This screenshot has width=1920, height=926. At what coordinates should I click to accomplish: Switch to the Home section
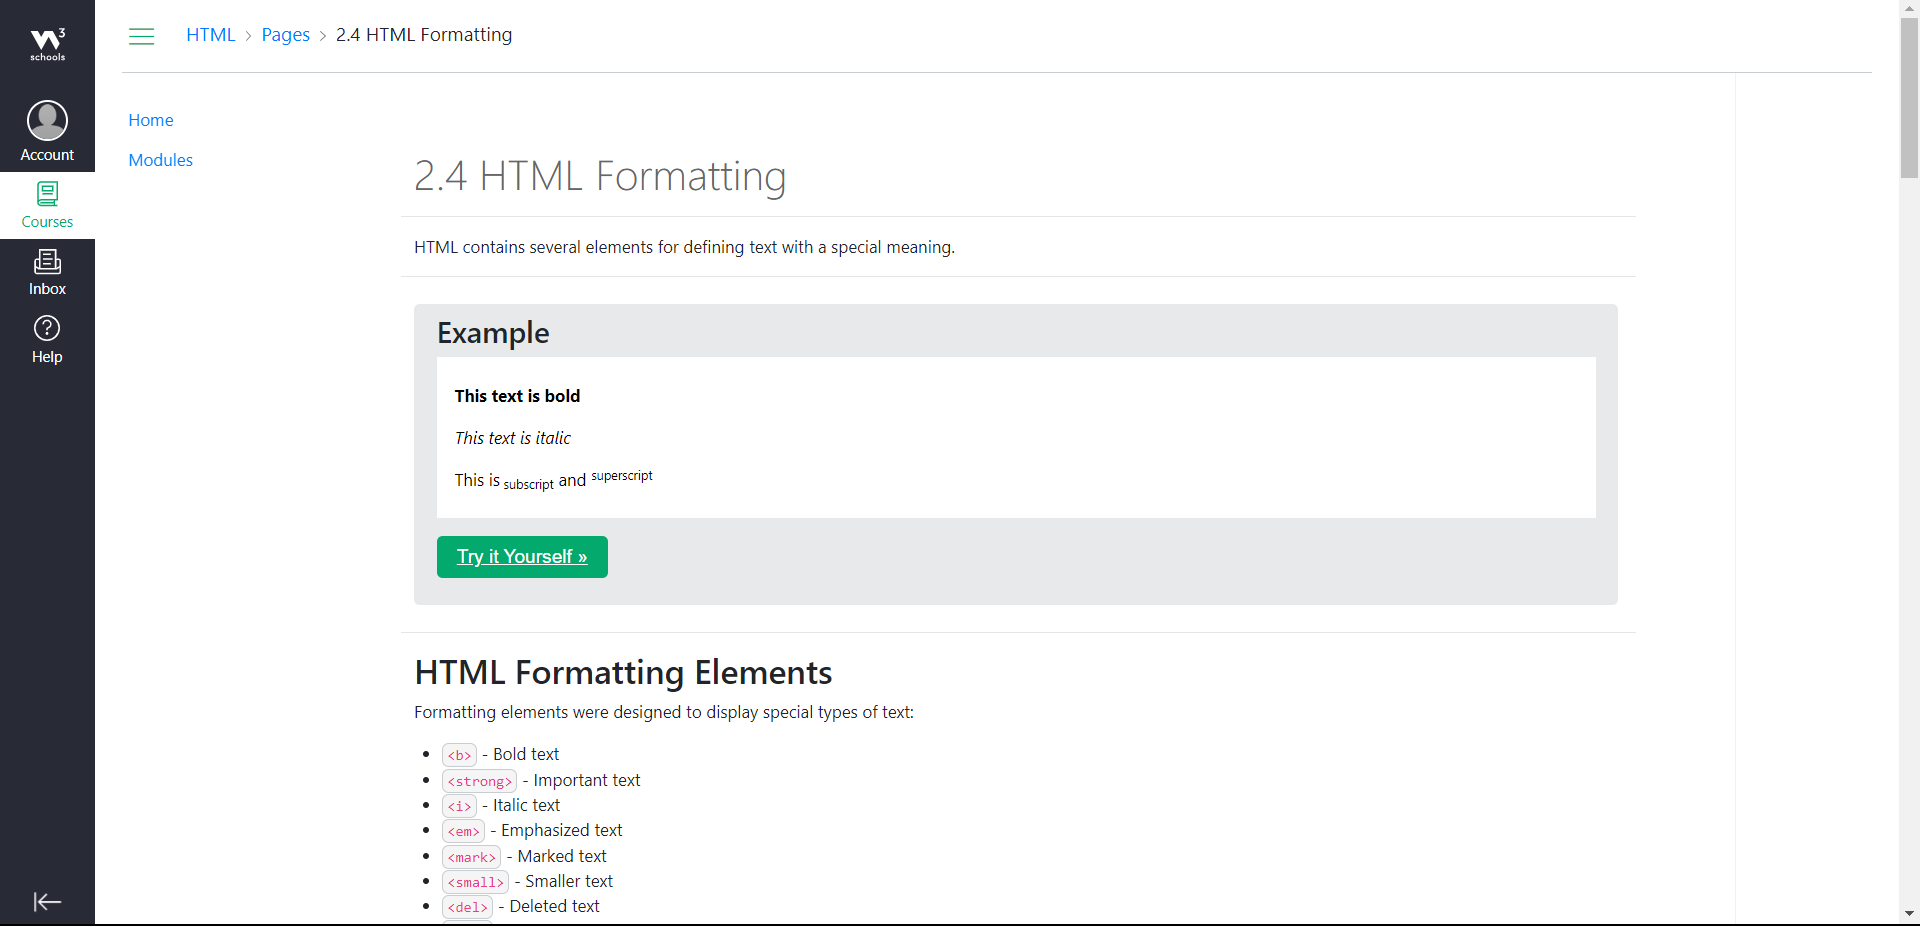150,119
